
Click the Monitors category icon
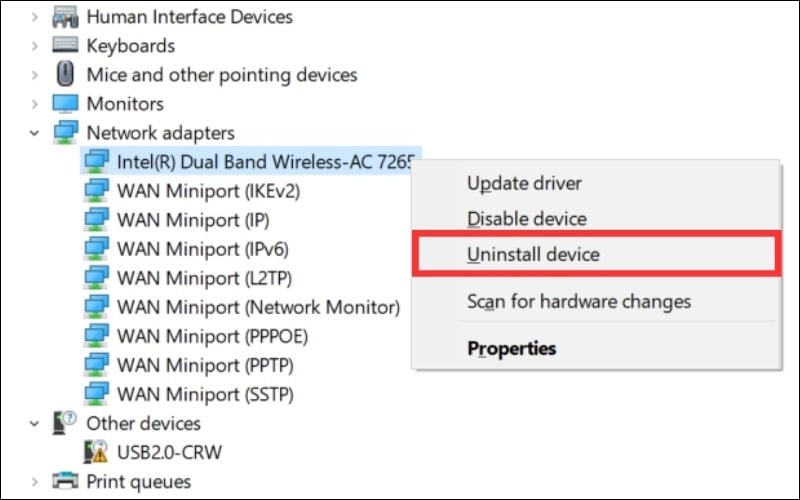click(65, 103)
